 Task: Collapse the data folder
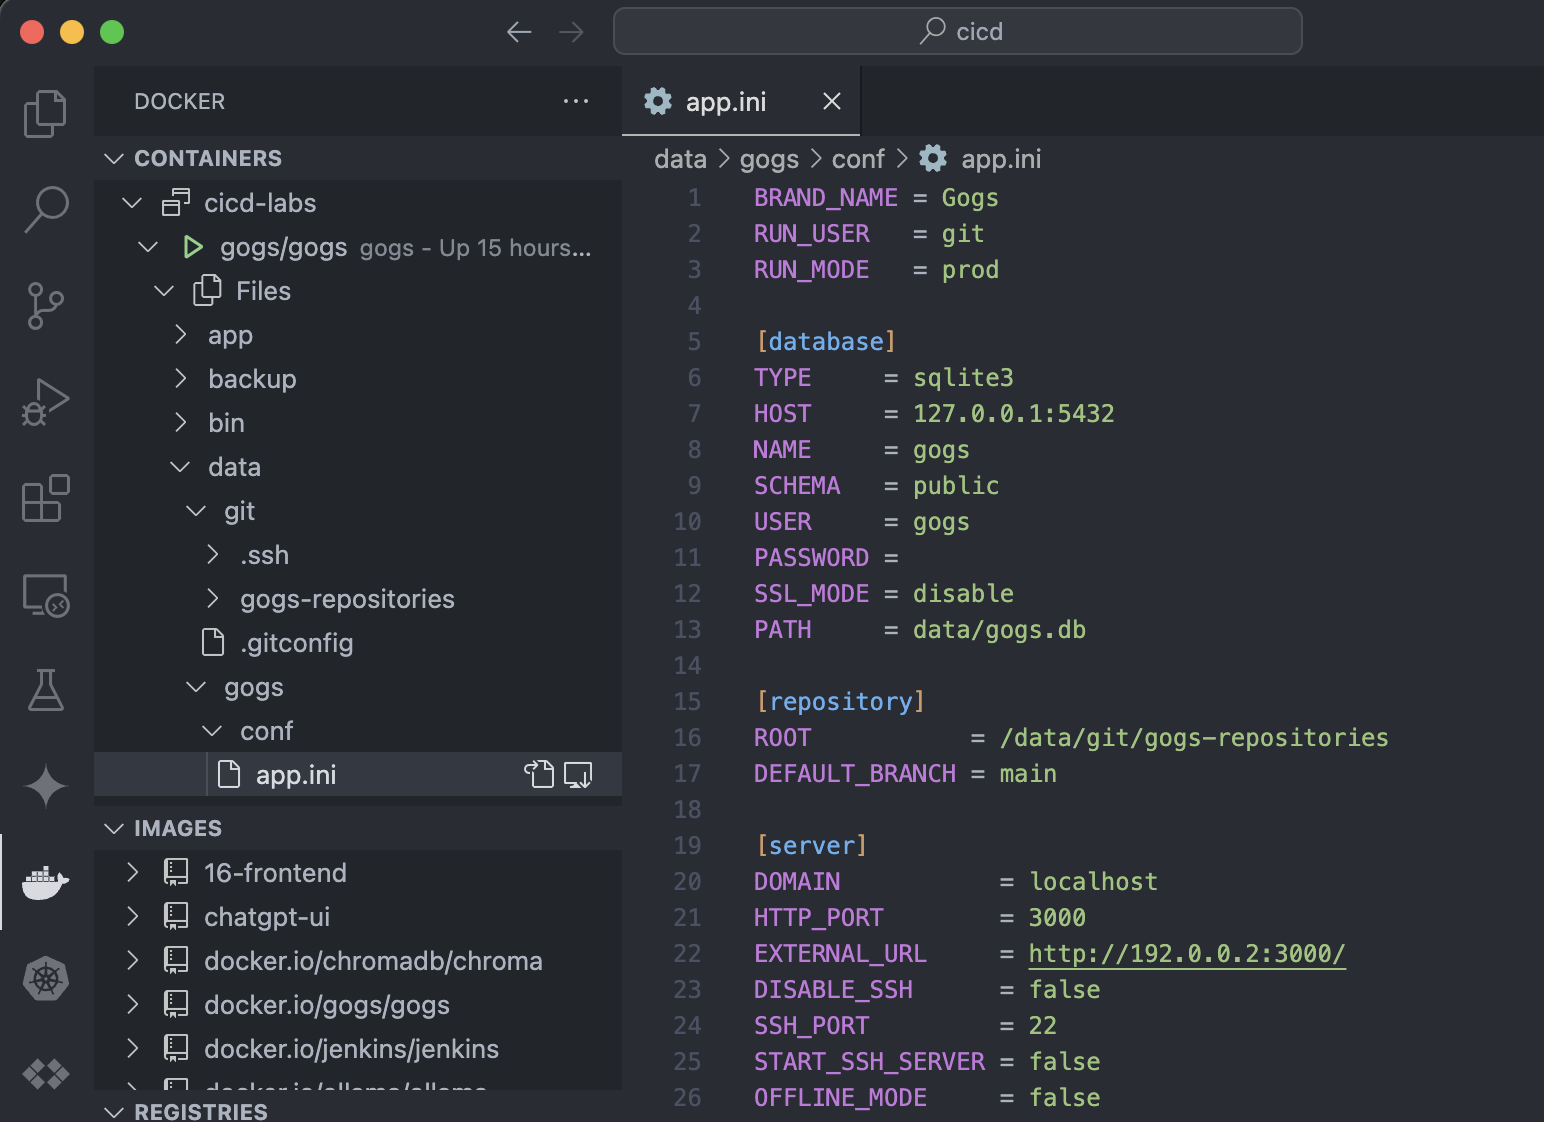pos(180,467)
